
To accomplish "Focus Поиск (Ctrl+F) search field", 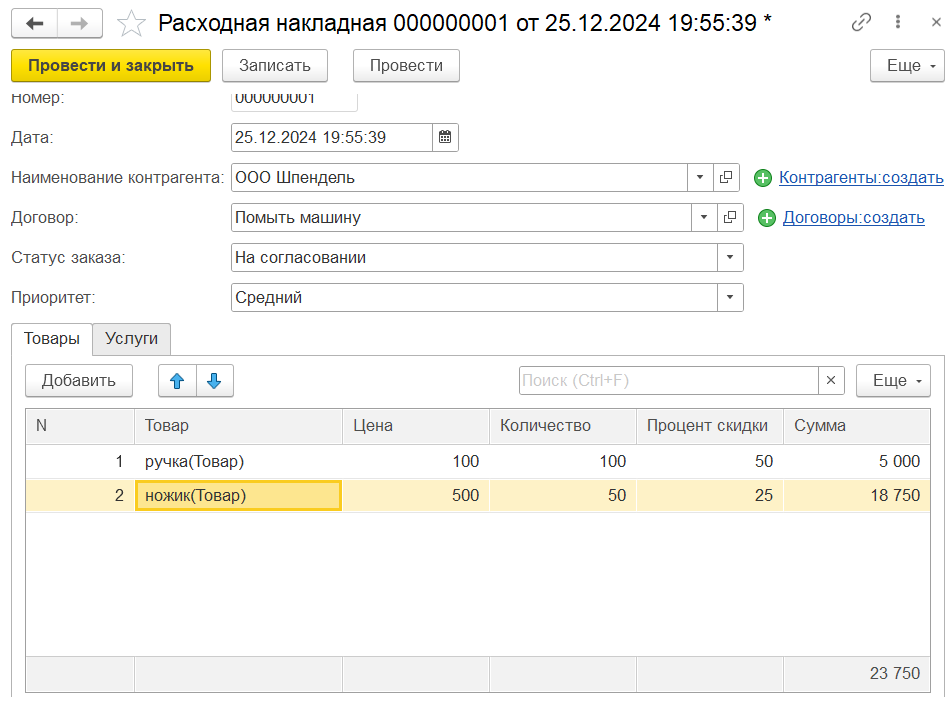I will (x=669, y=381).
